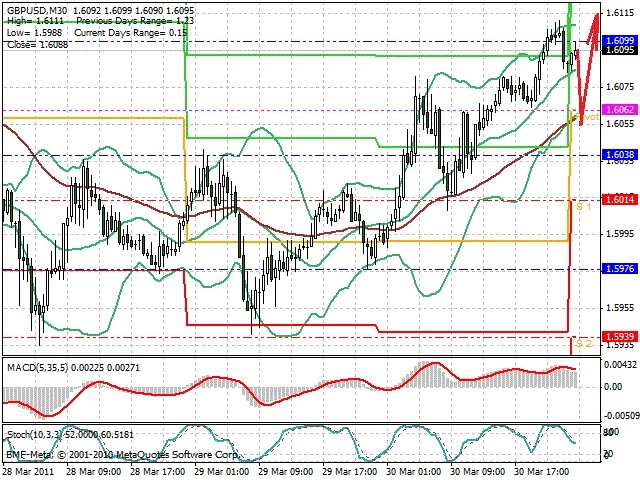Select the magenta 1.6062 price label
Image resolution: width=640 pixels, height=480 pixels.
(620, 110)
